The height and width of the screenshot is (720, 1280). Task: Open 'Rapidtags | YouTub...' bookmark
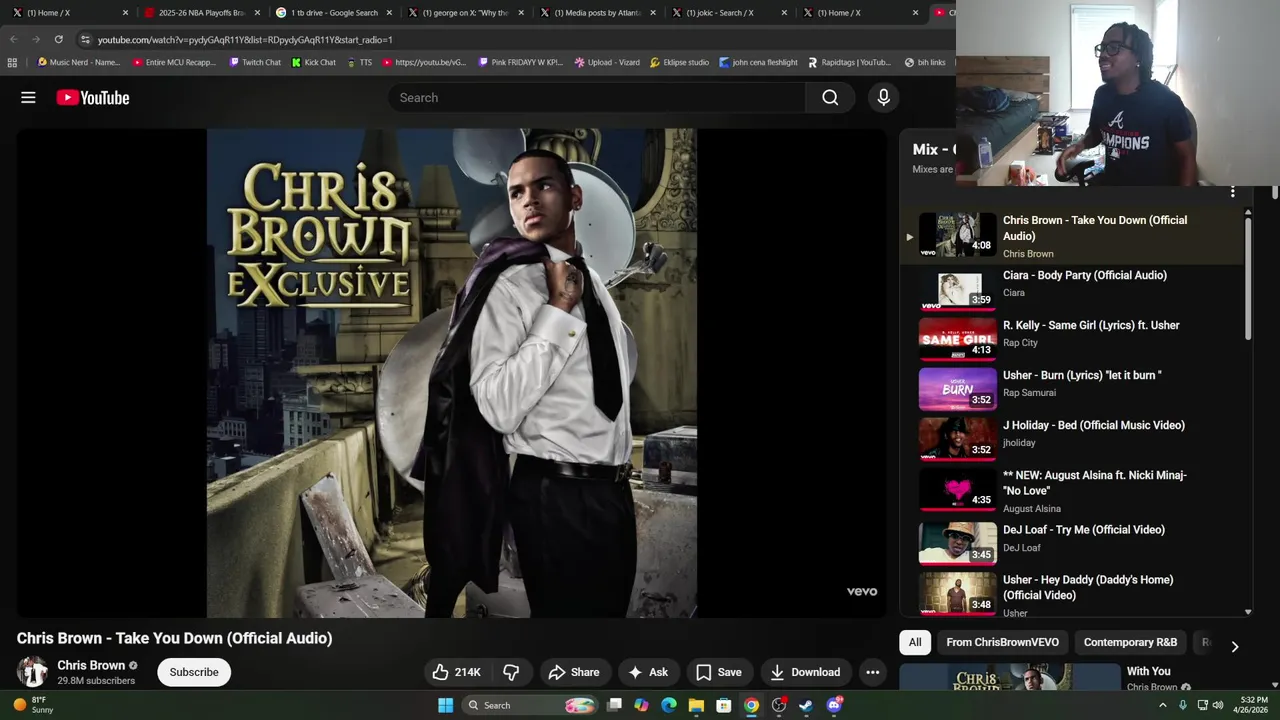(850, 62)
